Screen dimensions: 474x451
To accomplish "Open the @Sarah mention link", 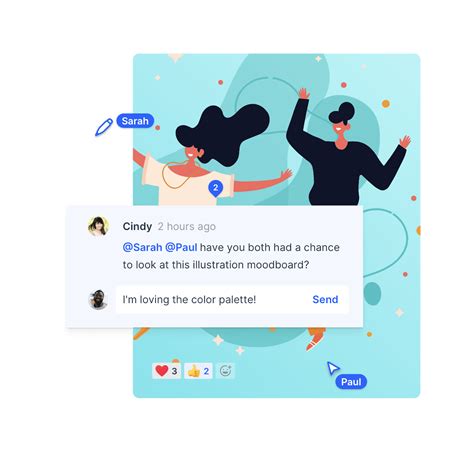I will coord(142,247).
